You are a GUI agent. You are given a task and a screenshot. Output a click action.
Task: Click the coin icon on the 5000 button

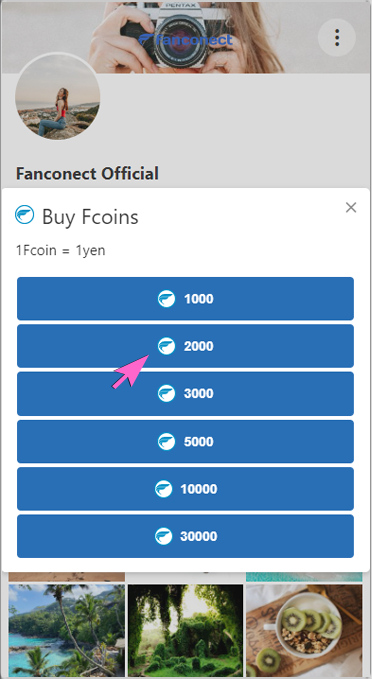[166, 441]
